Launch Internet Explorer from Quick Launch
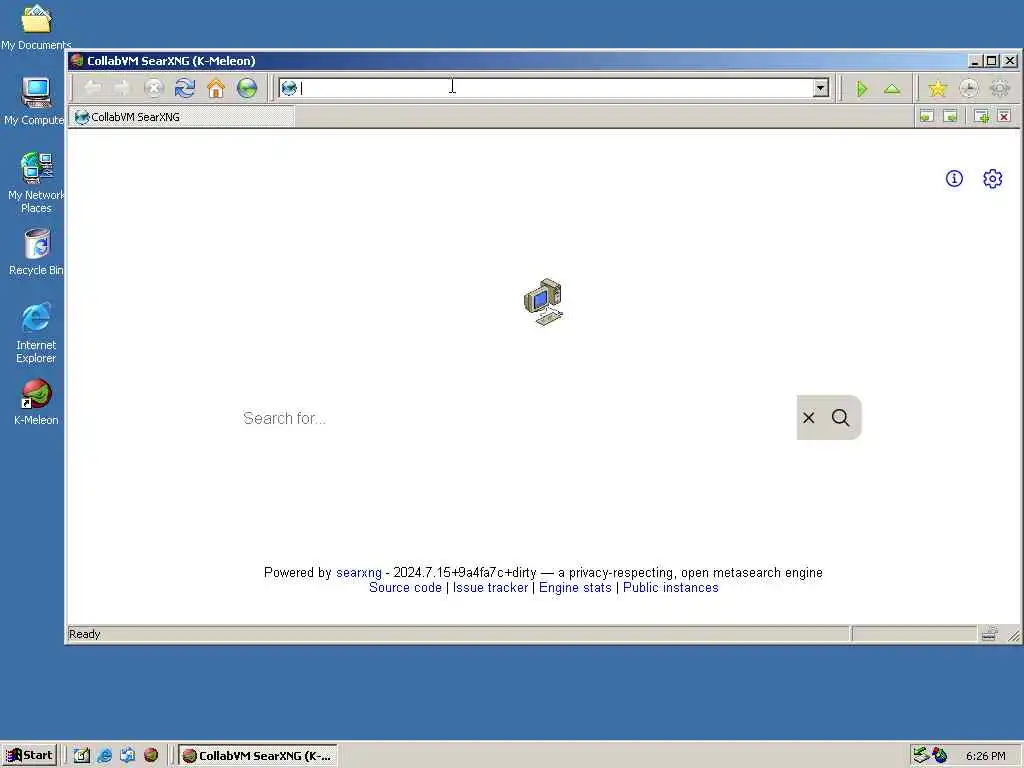This screenshot has height=768, width=1024. 104,756
